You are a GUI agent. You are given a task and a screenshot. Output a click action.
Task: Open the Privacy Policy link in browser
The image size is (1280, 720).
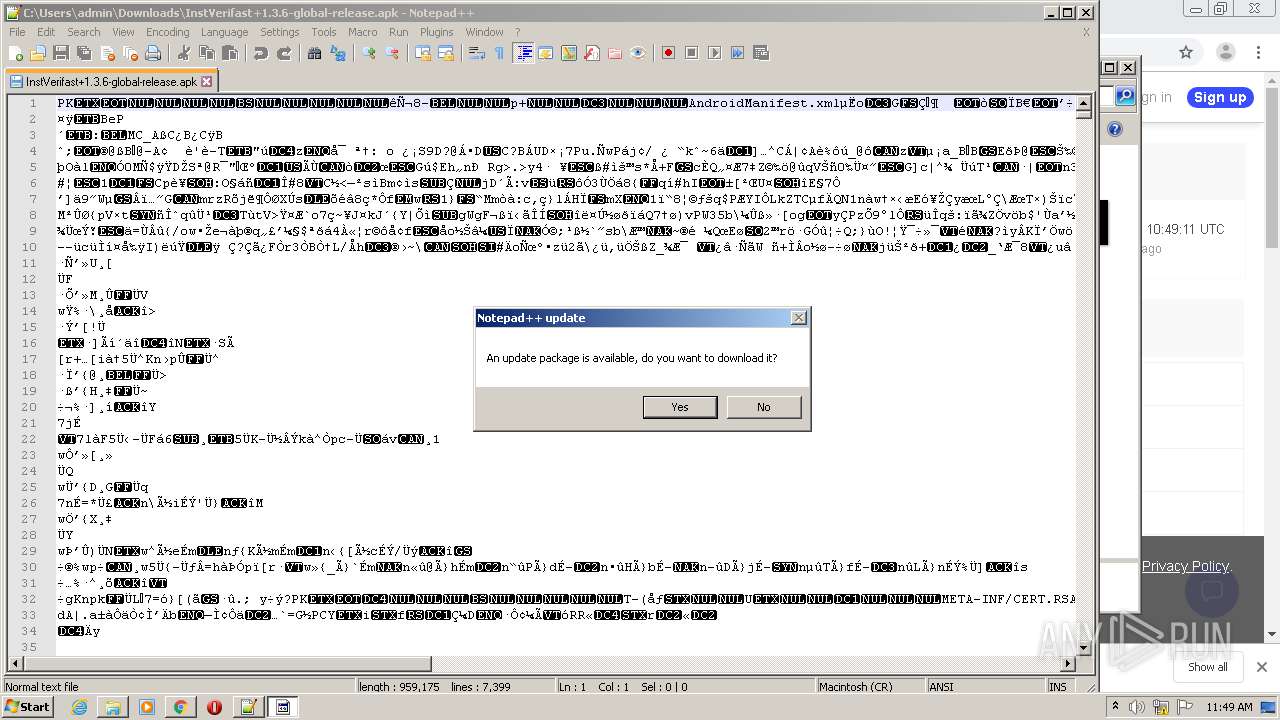click(x=1185, y=566)
